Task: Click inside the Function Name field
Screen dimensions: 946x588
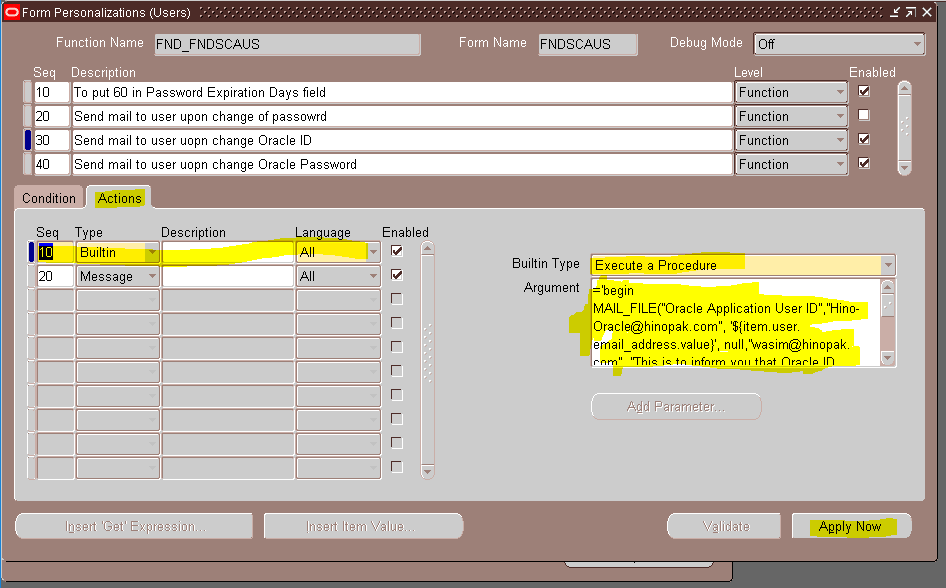Action: (x=285, y=44)
